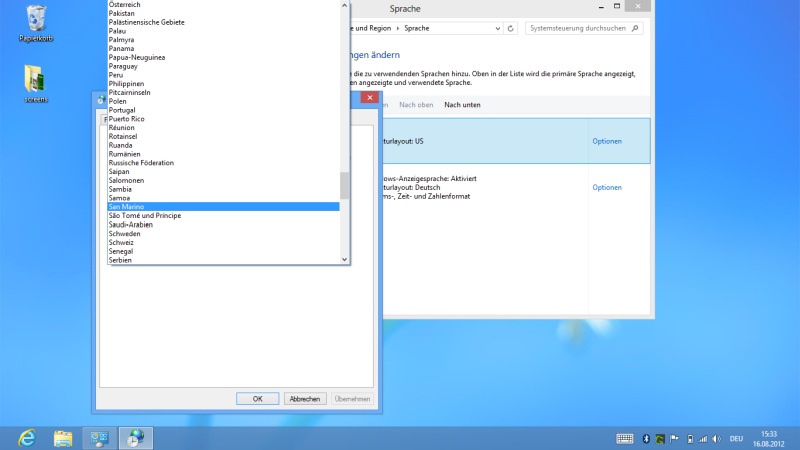This screenshot has height=450, width=800.
Task: Choose Philippinen from the list
Action: pos(223,84)
